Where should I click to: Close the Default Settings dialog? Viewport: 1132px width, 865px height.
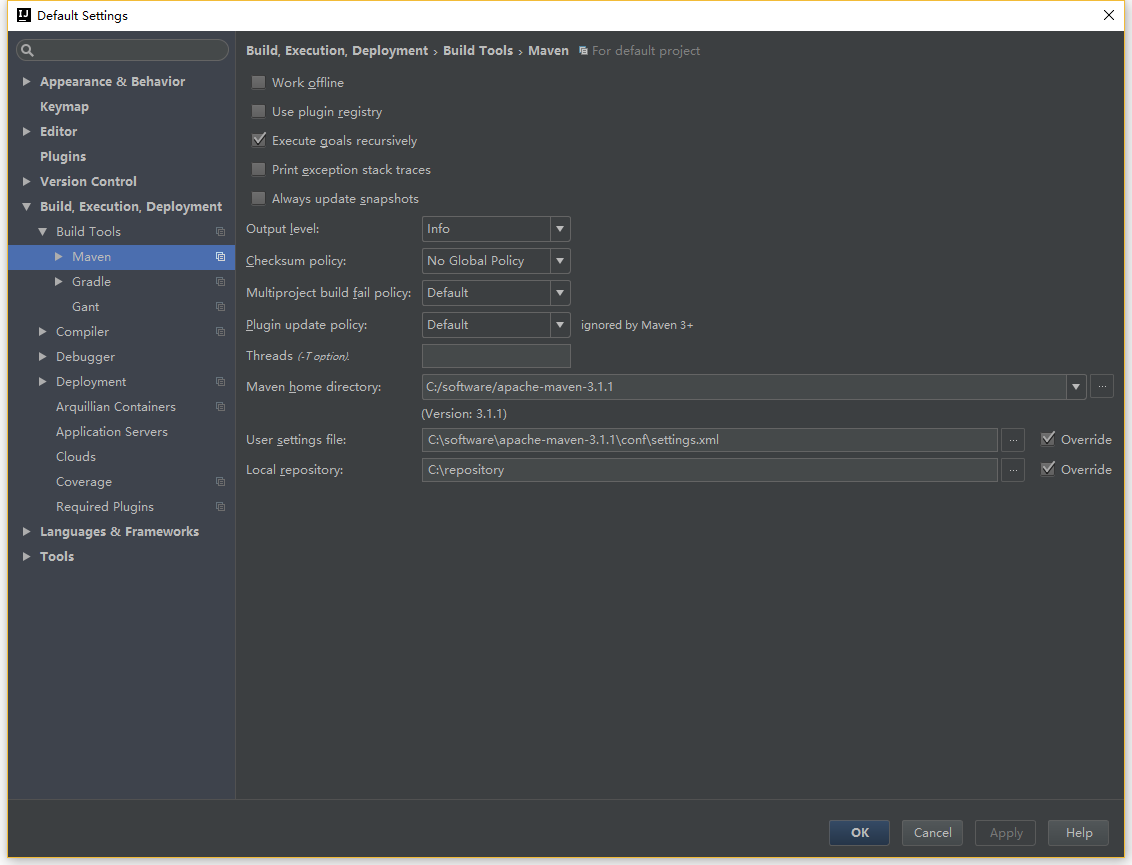click(1109, 15)
